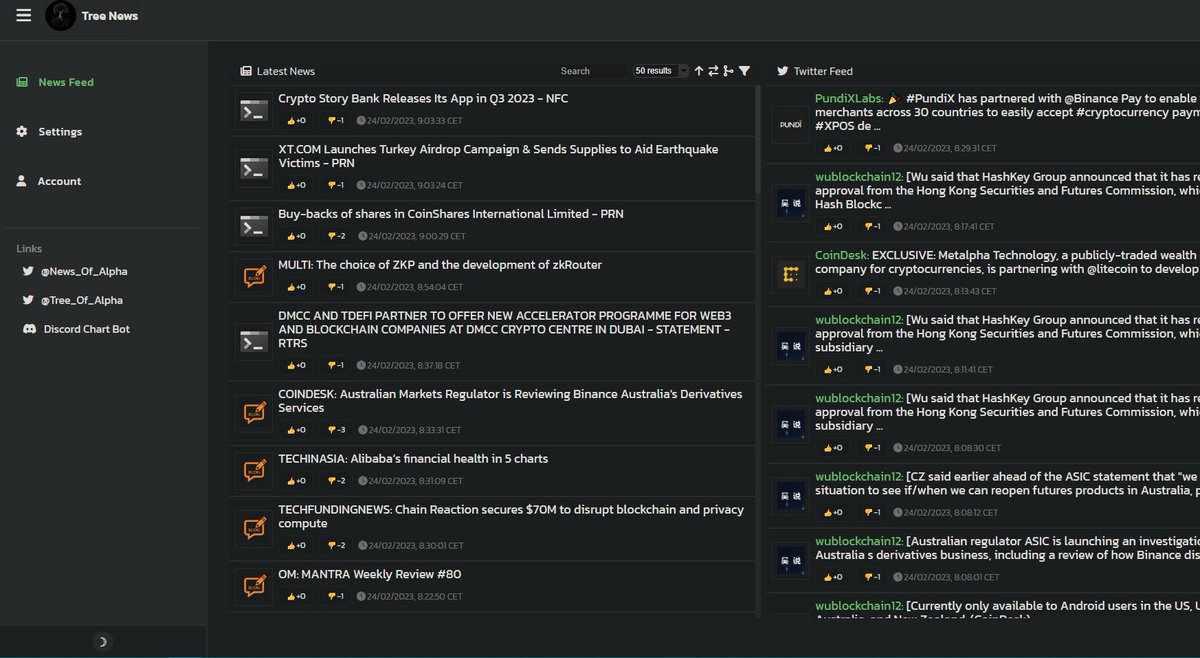Click the Links sidebar label
This screenshot has width=1200, height=658.
coord(29,248)
